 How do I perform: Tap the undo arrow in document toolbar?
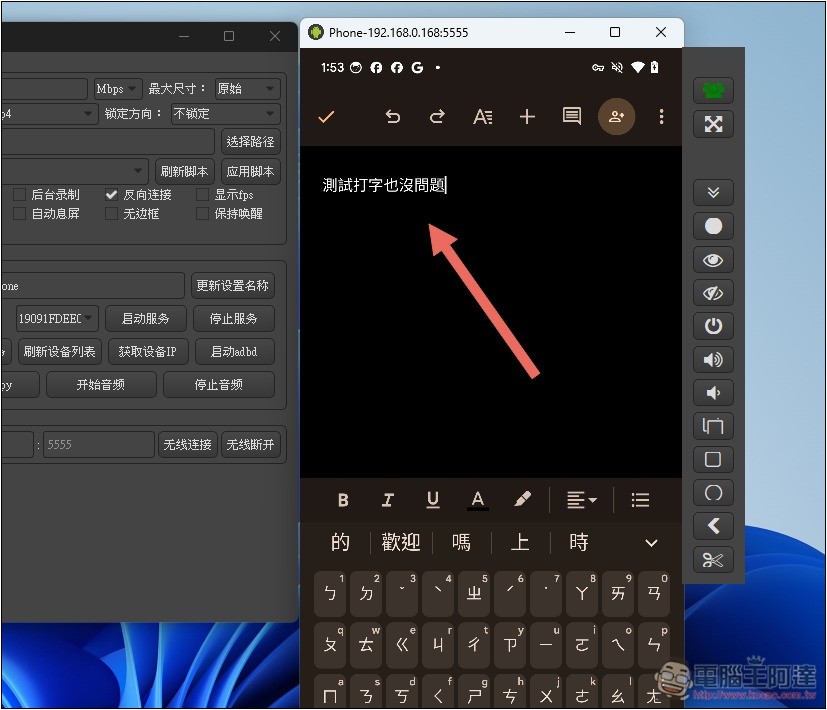[x=392, y=117]
